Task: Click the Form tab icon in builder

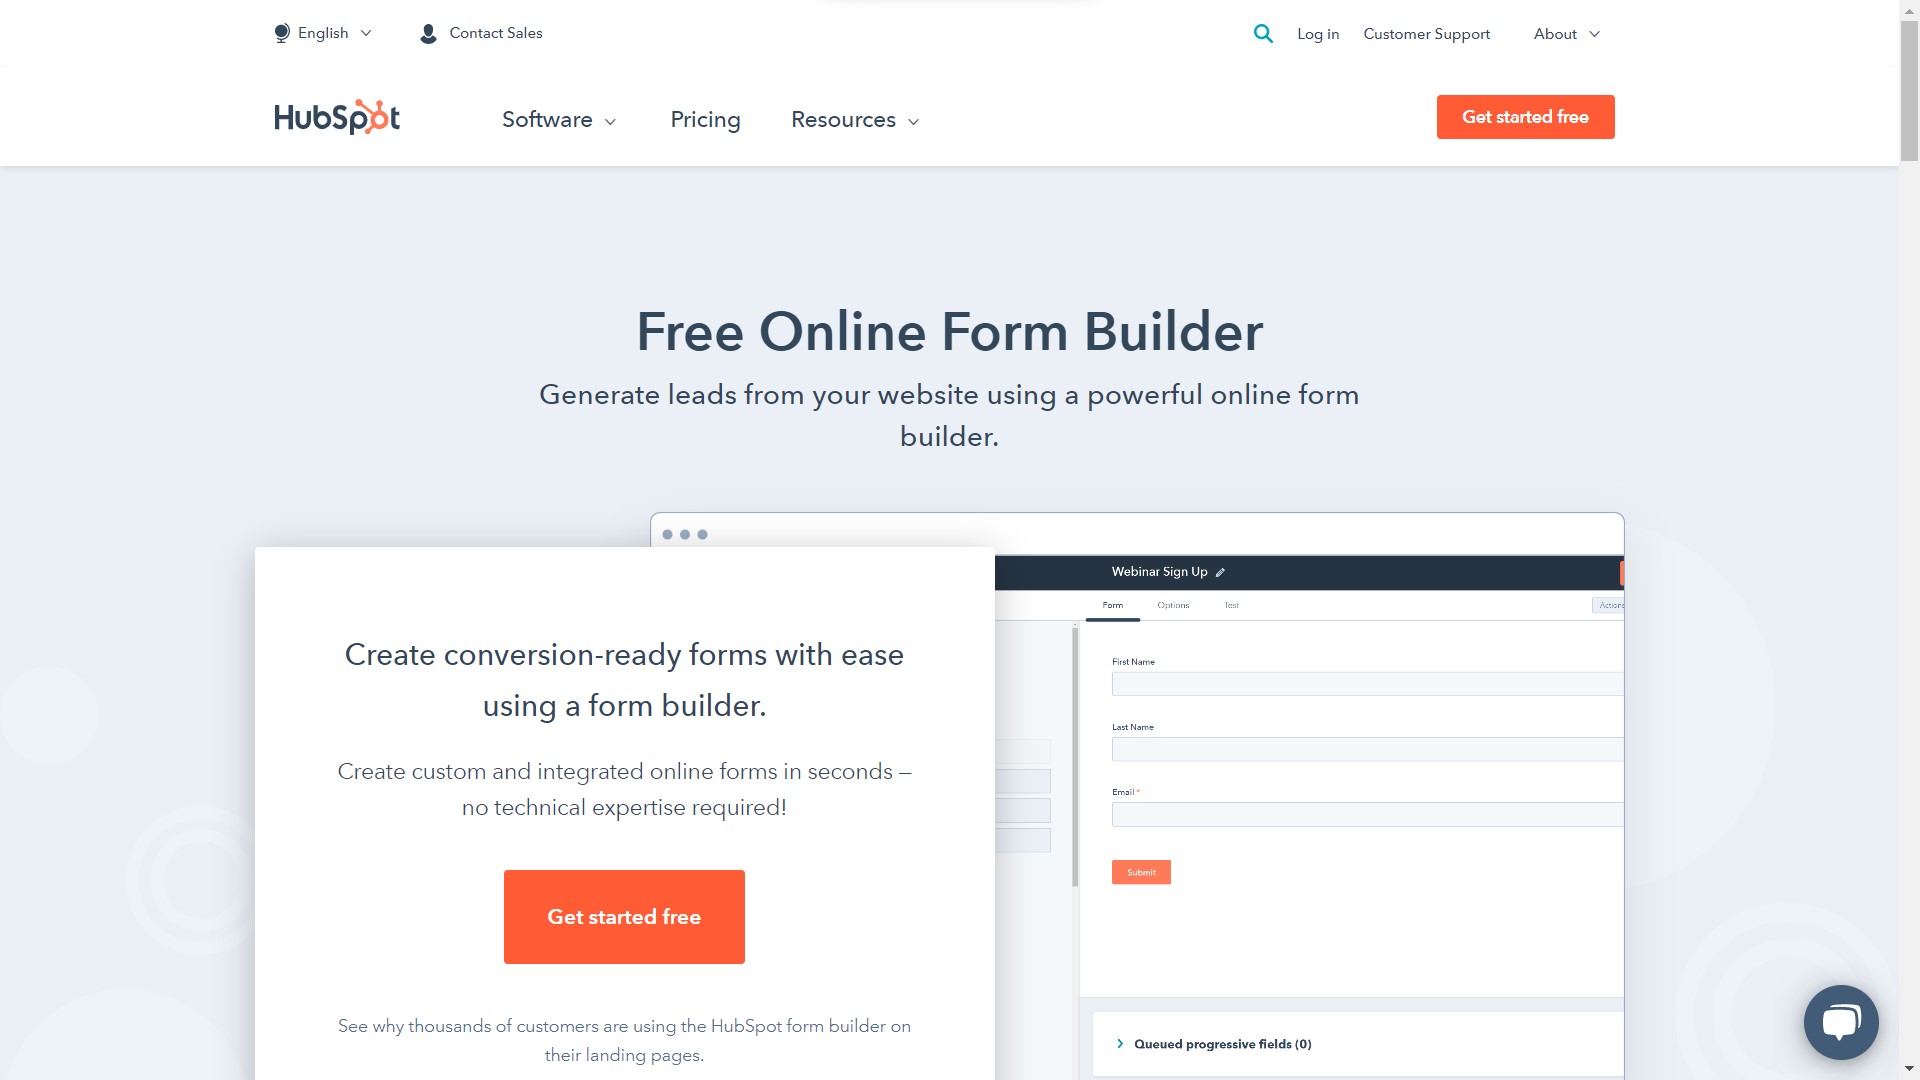Action: coord(1113,605)
